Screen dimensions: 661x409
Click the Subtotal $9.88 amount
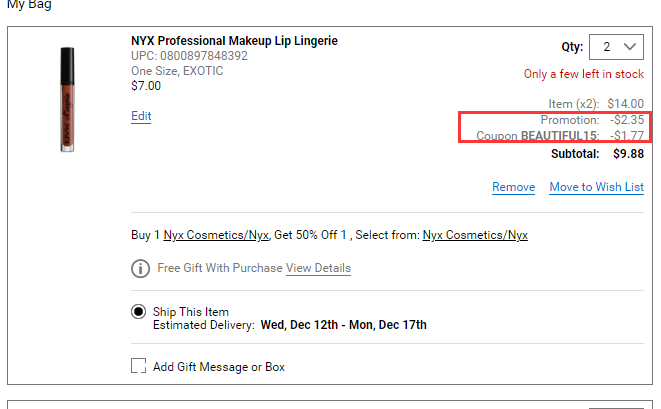click(629, 154)
